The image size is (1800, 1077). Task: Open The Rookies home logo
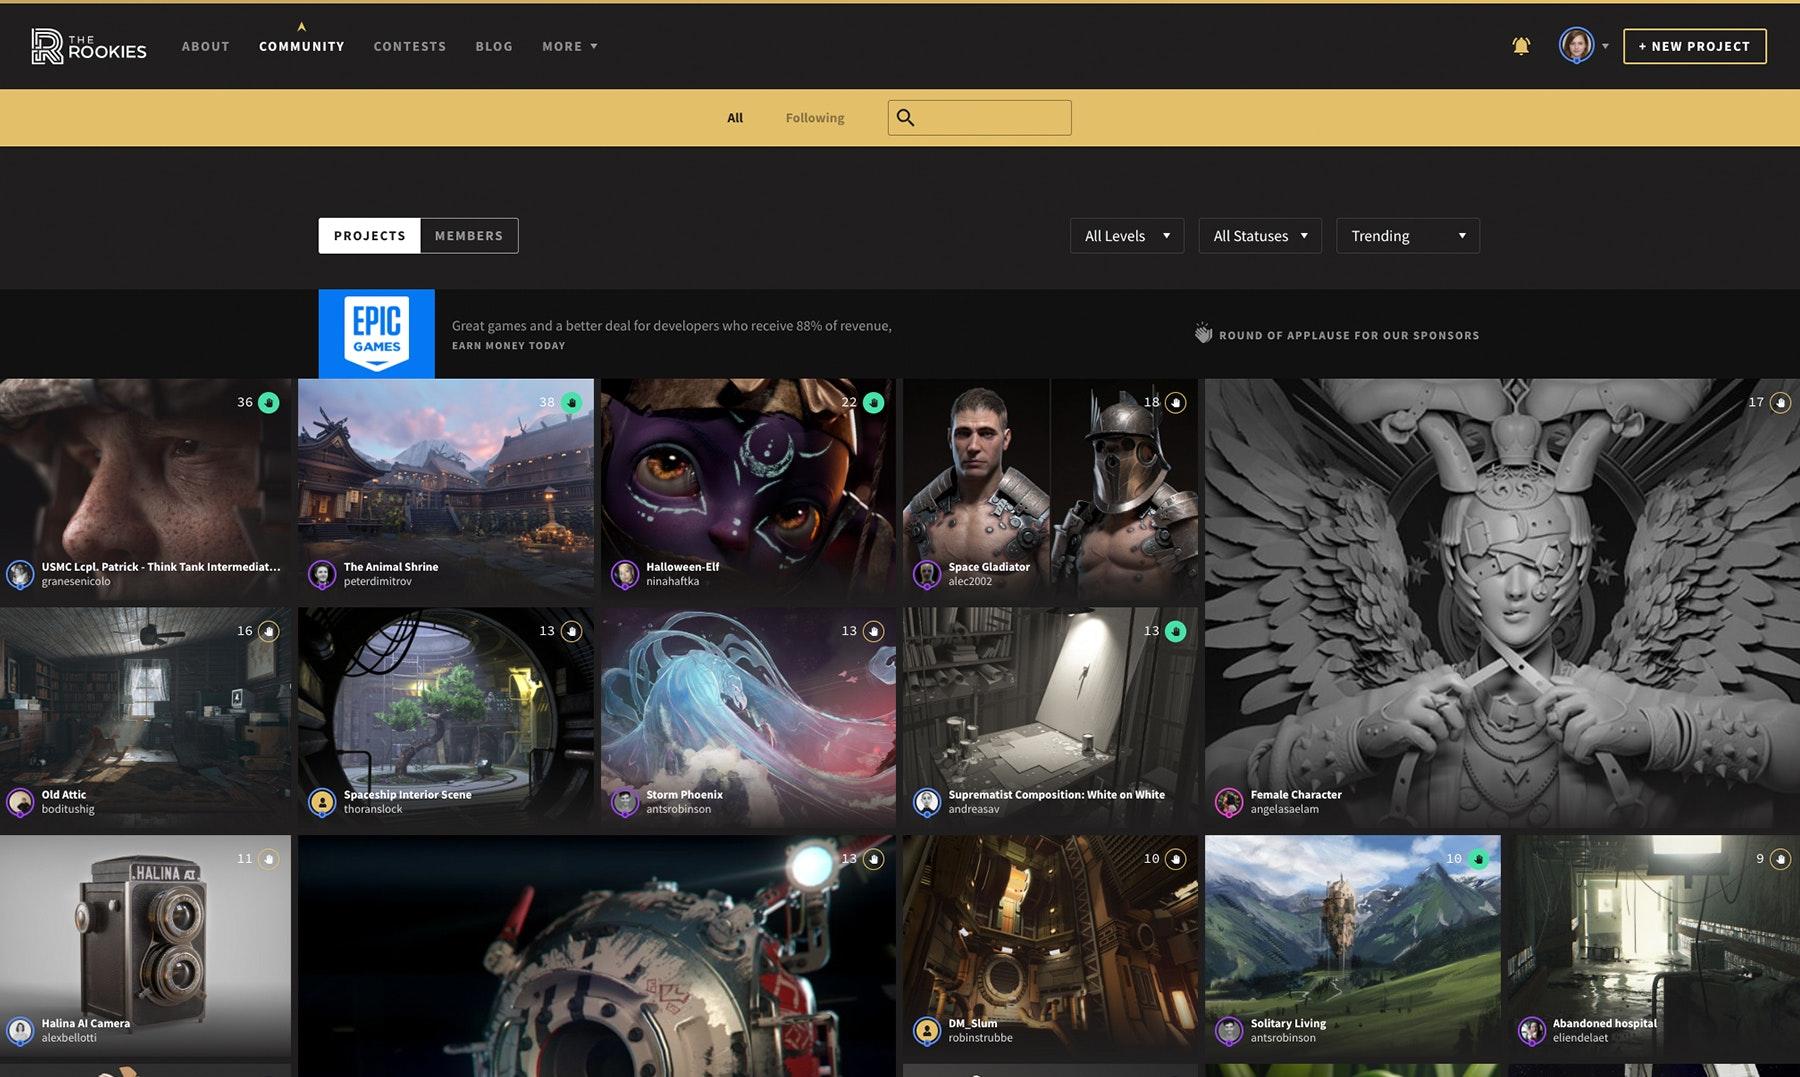coord(89,46)
